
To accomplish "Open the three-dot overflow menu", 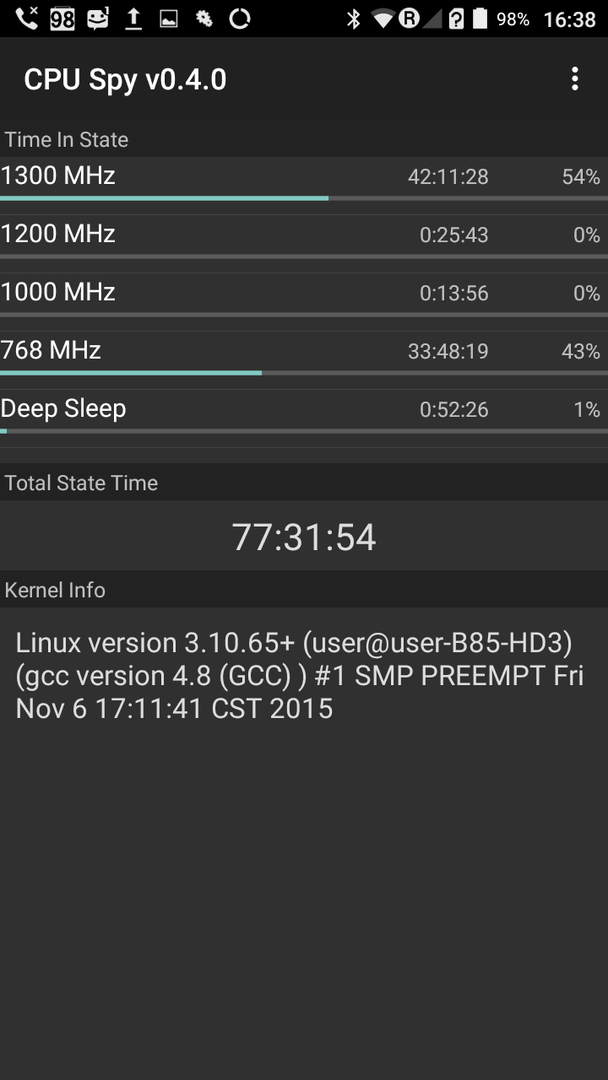I will 575,79.
